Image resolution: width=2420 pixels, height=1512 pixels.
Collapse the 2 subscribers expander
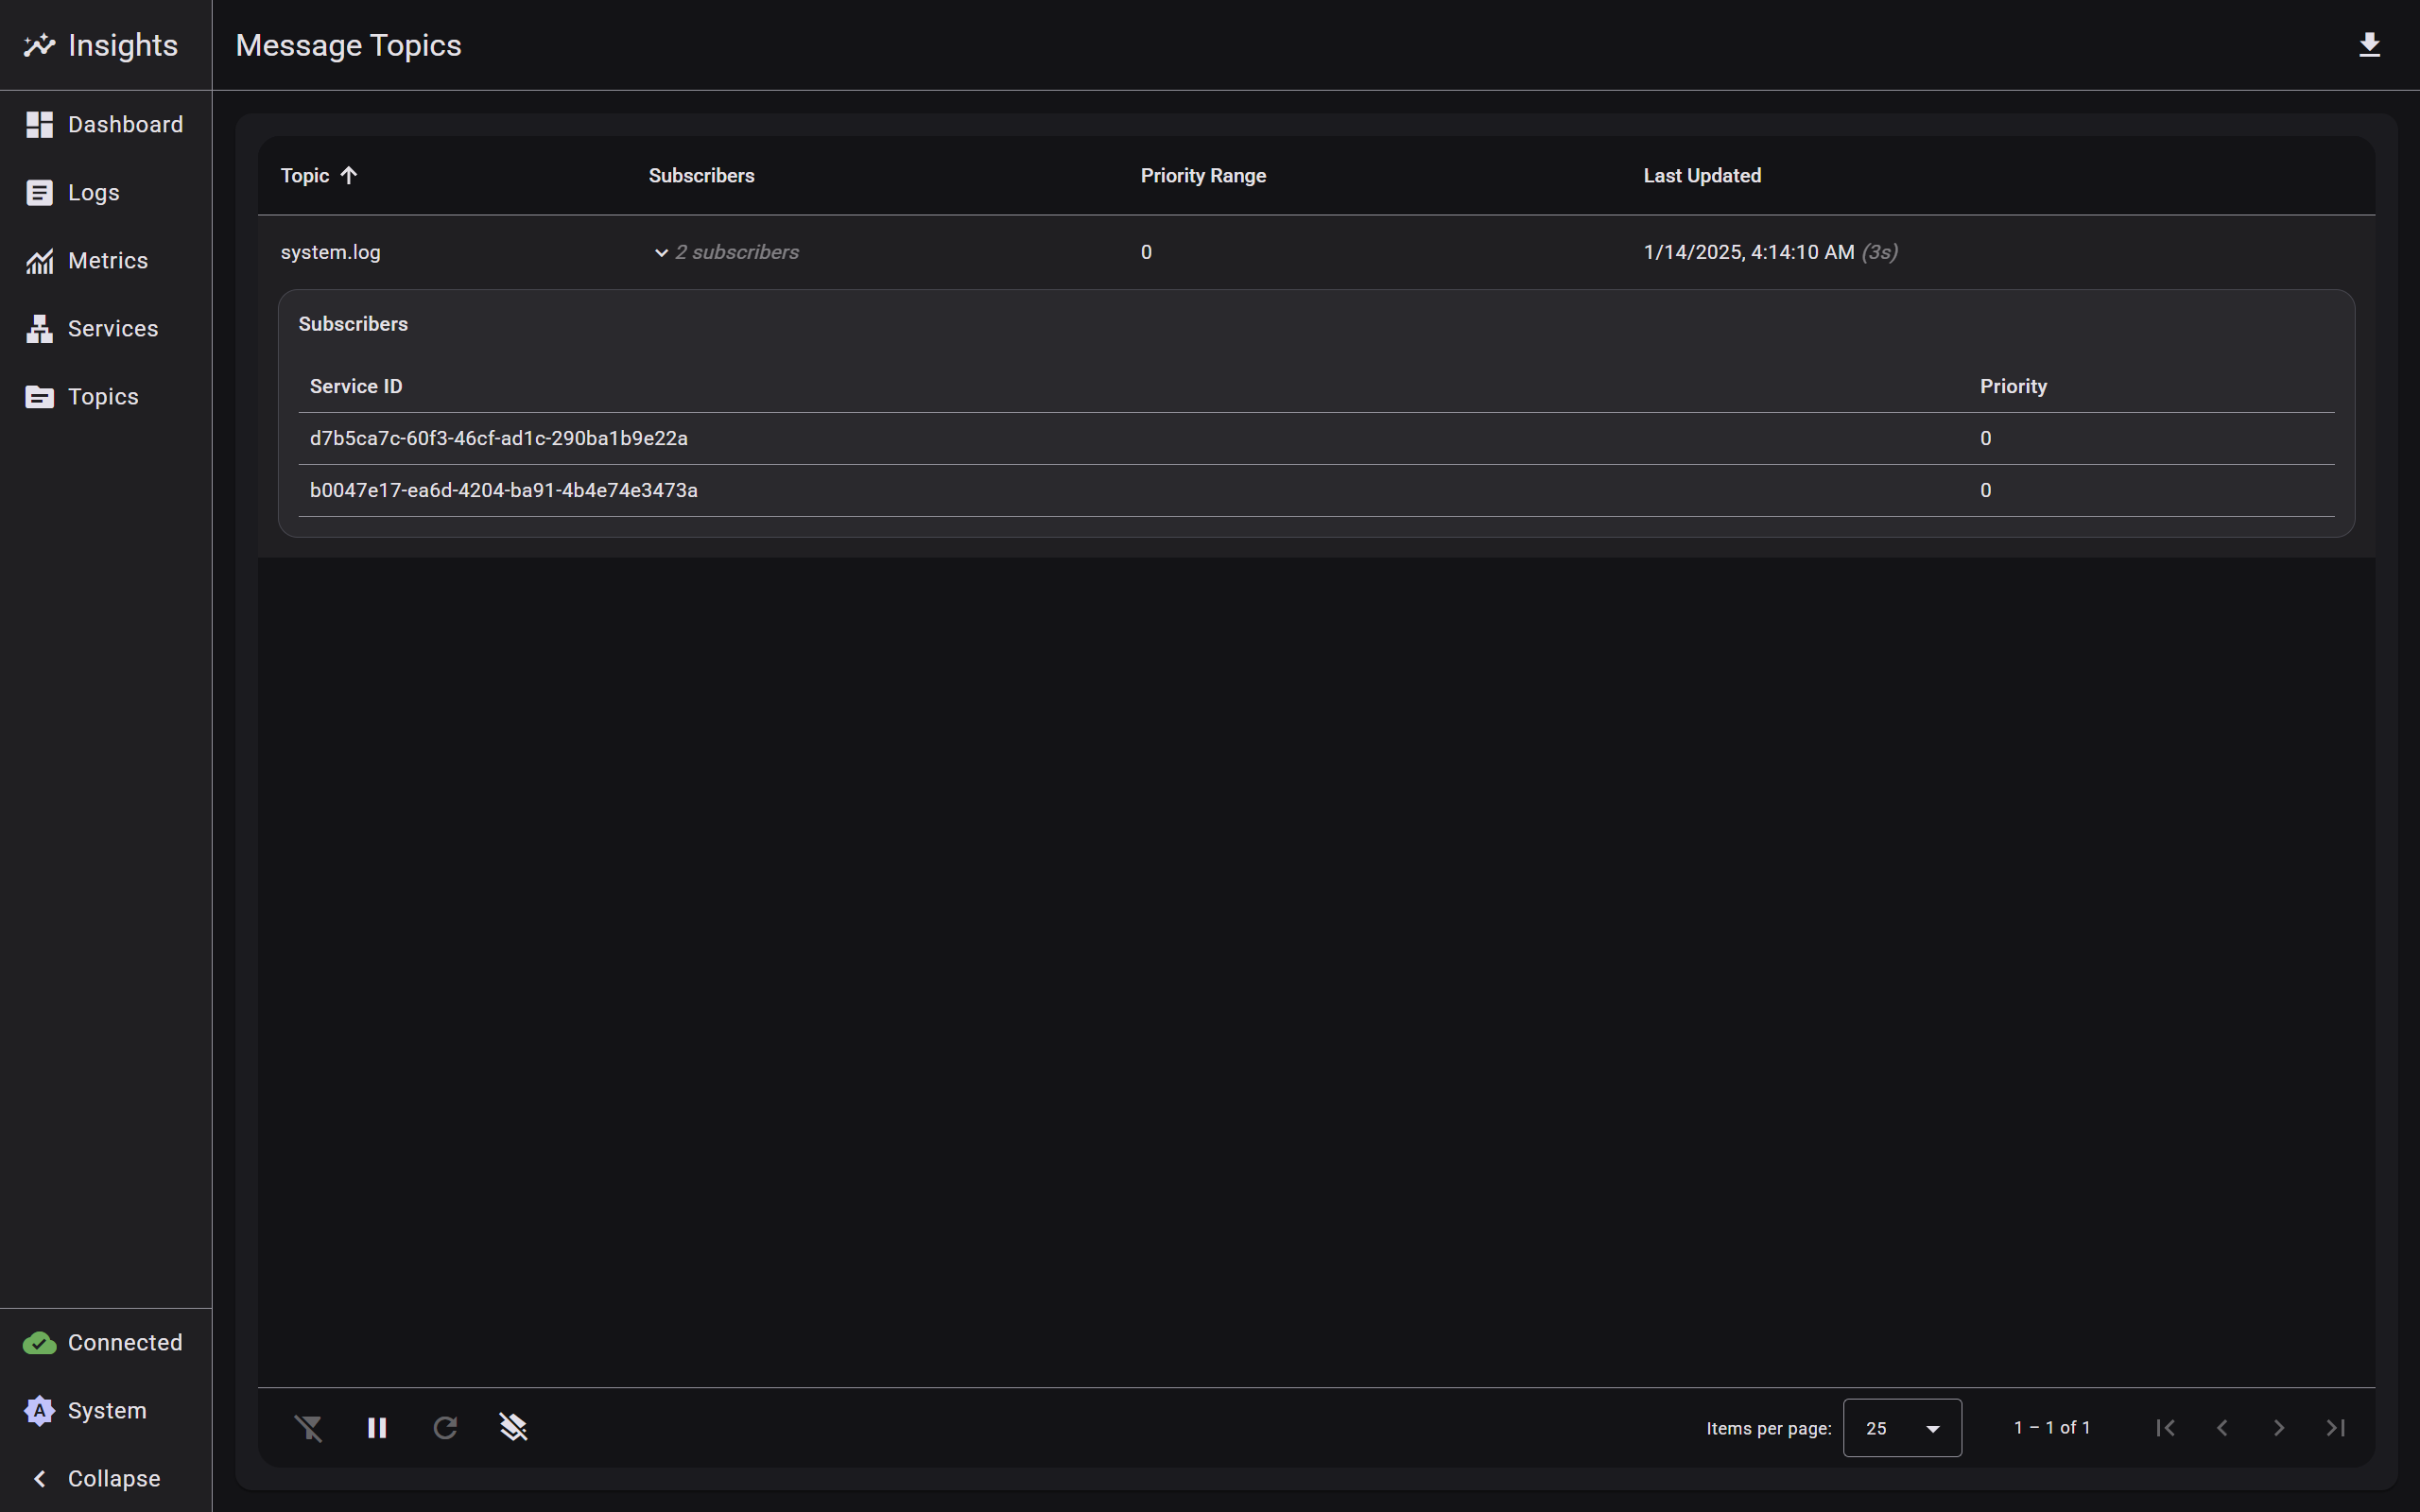click(x=726, y=252)
